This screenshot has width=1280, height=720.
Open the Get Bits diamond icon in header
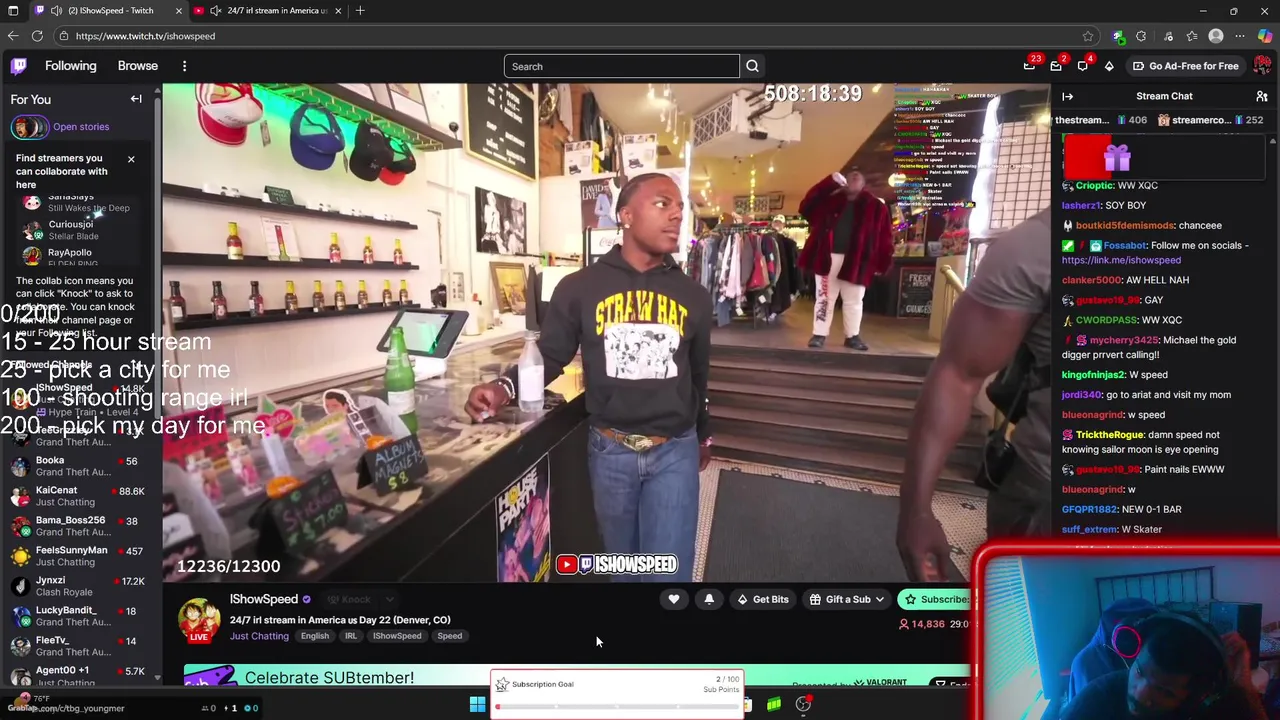click(1109, 66)
